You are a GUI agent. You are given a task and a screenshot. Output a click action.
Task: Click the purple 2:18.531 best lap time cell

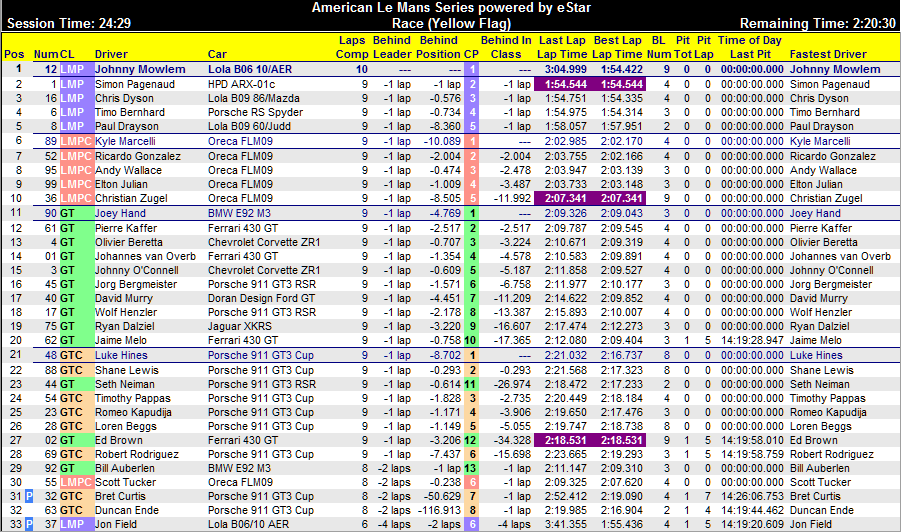617,439
